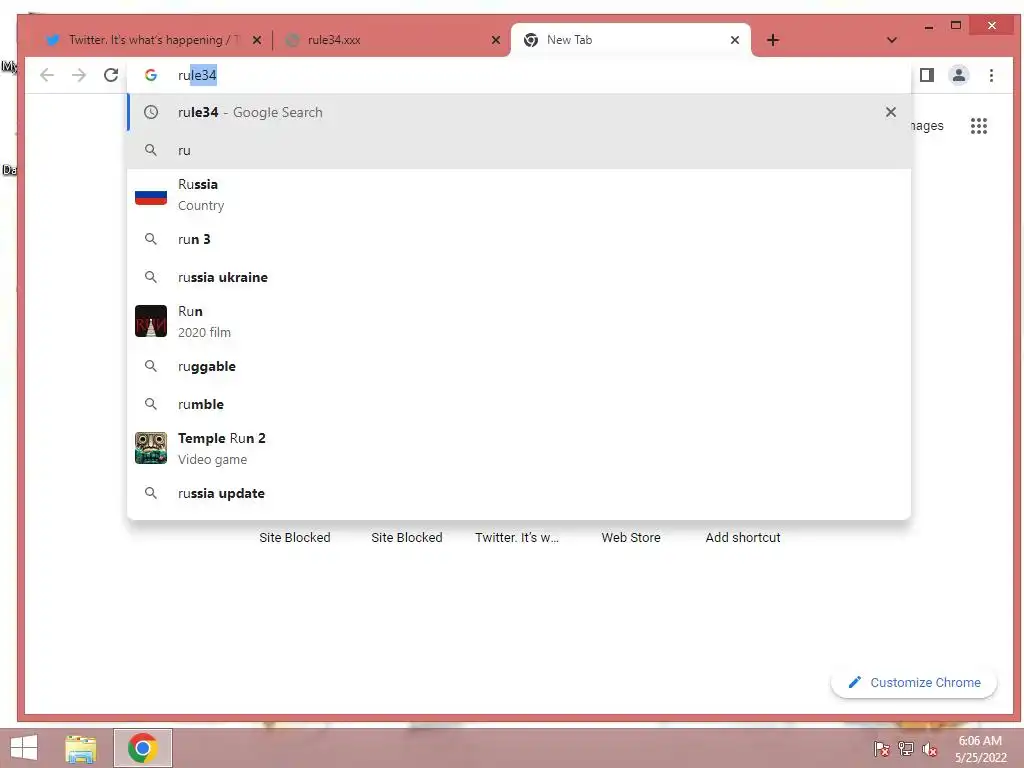Close the Twitter tab
The width and height of the screenshot is (1024, 768).
tap(257, 40)
